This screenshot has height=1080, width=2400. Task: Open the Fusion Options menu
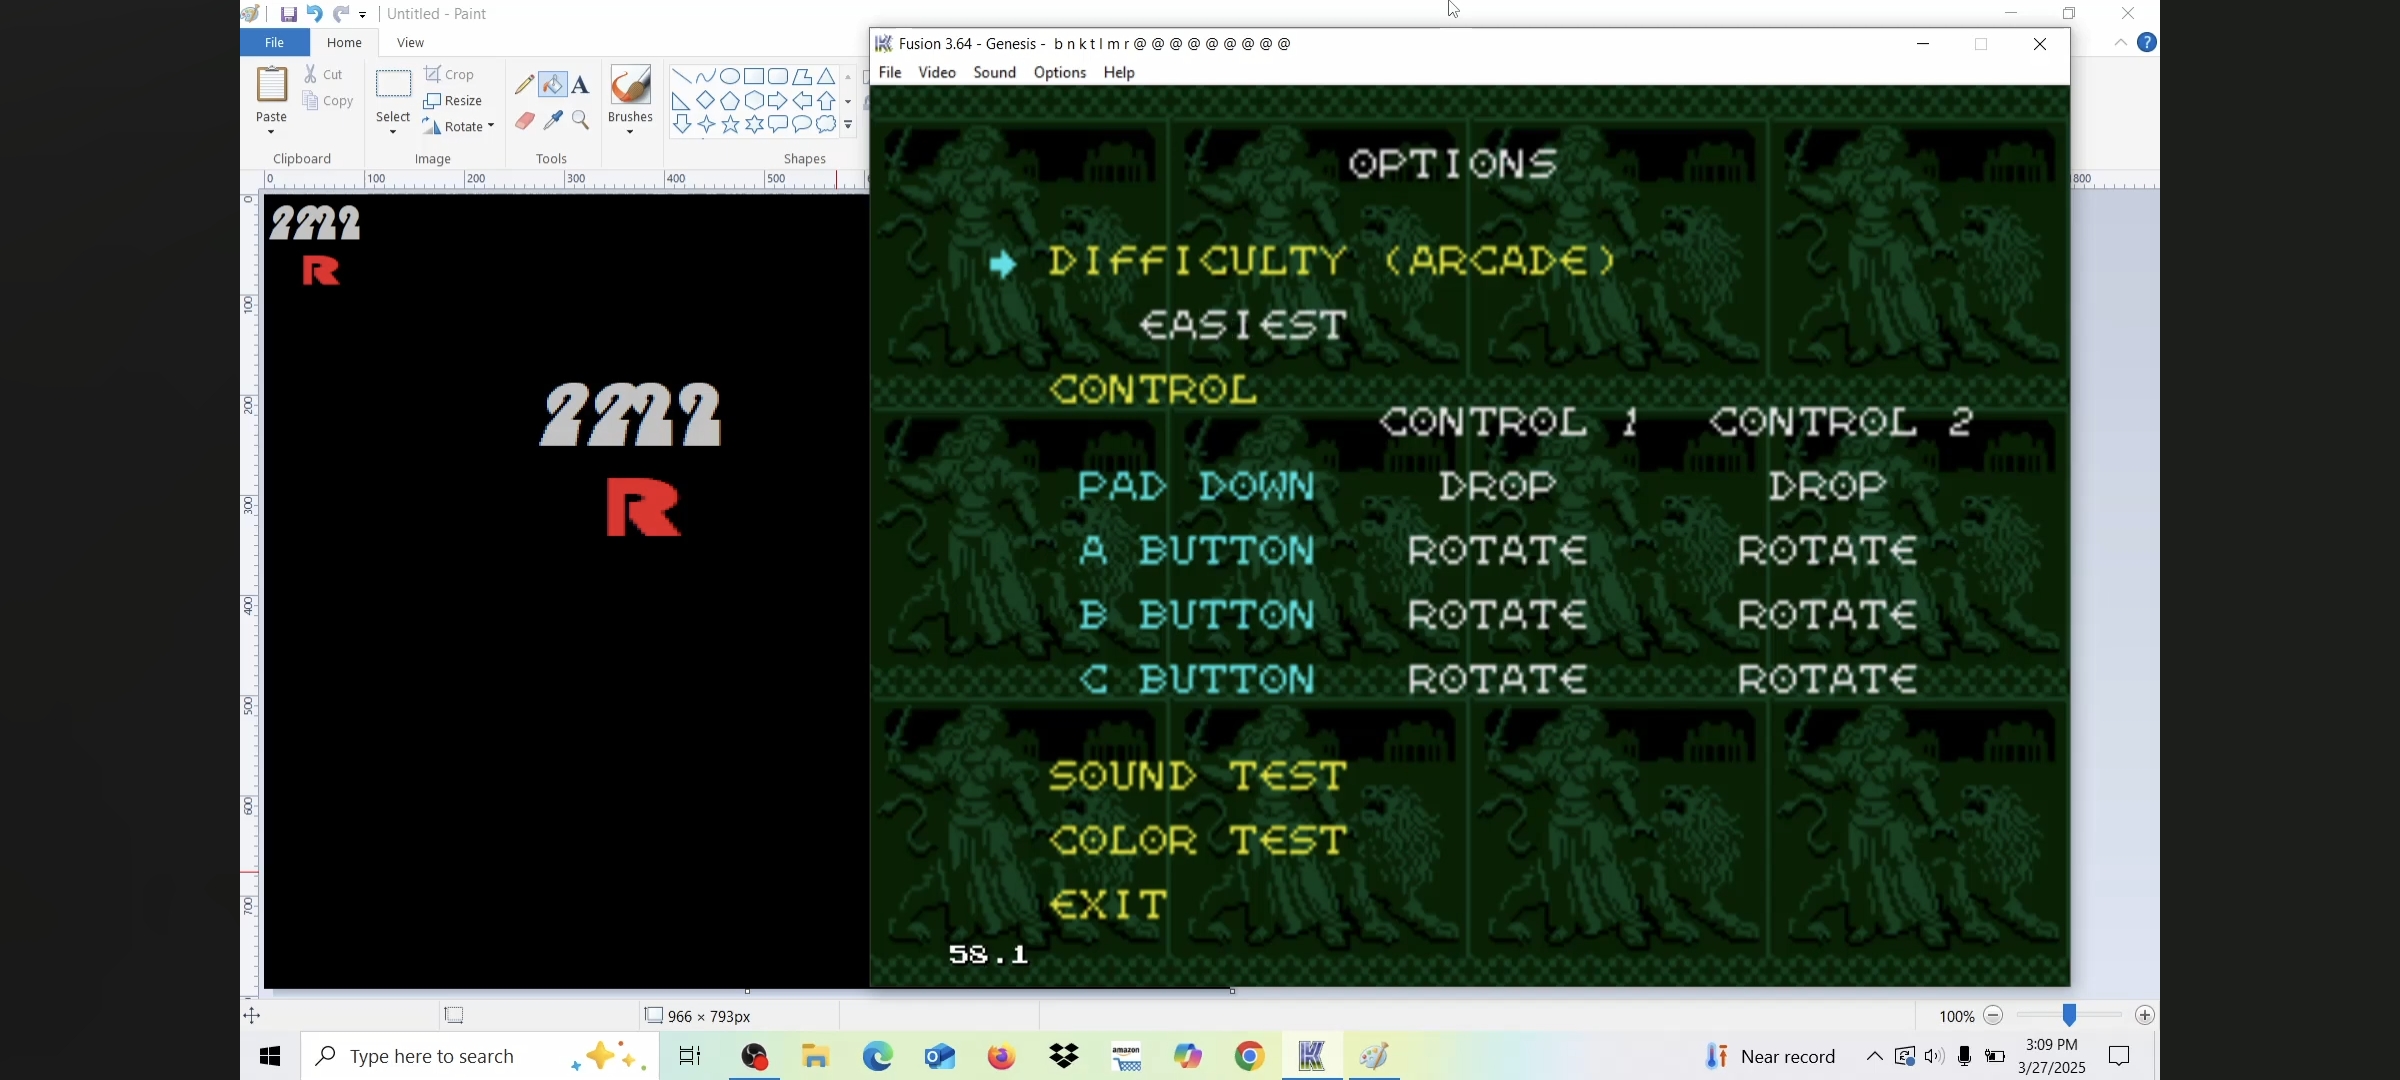1059,73
